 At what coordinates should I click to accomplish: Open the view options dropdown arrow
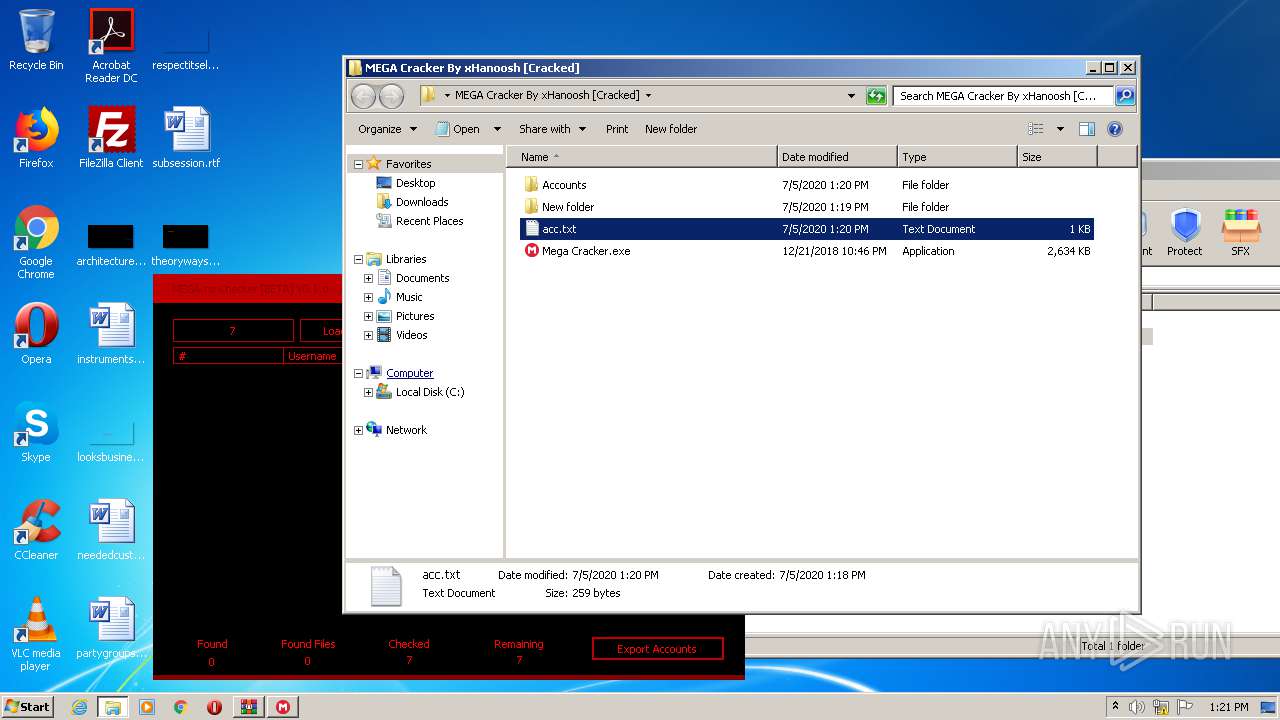tap(1060, 129)
